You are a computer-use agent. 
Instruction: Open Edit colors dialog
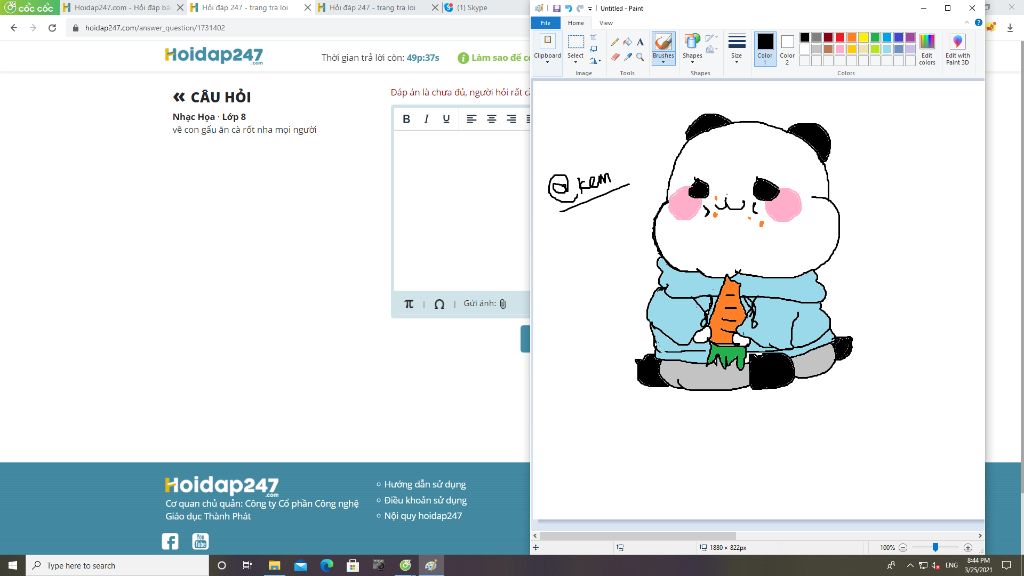pyautogui.click(x=927, y=50)
